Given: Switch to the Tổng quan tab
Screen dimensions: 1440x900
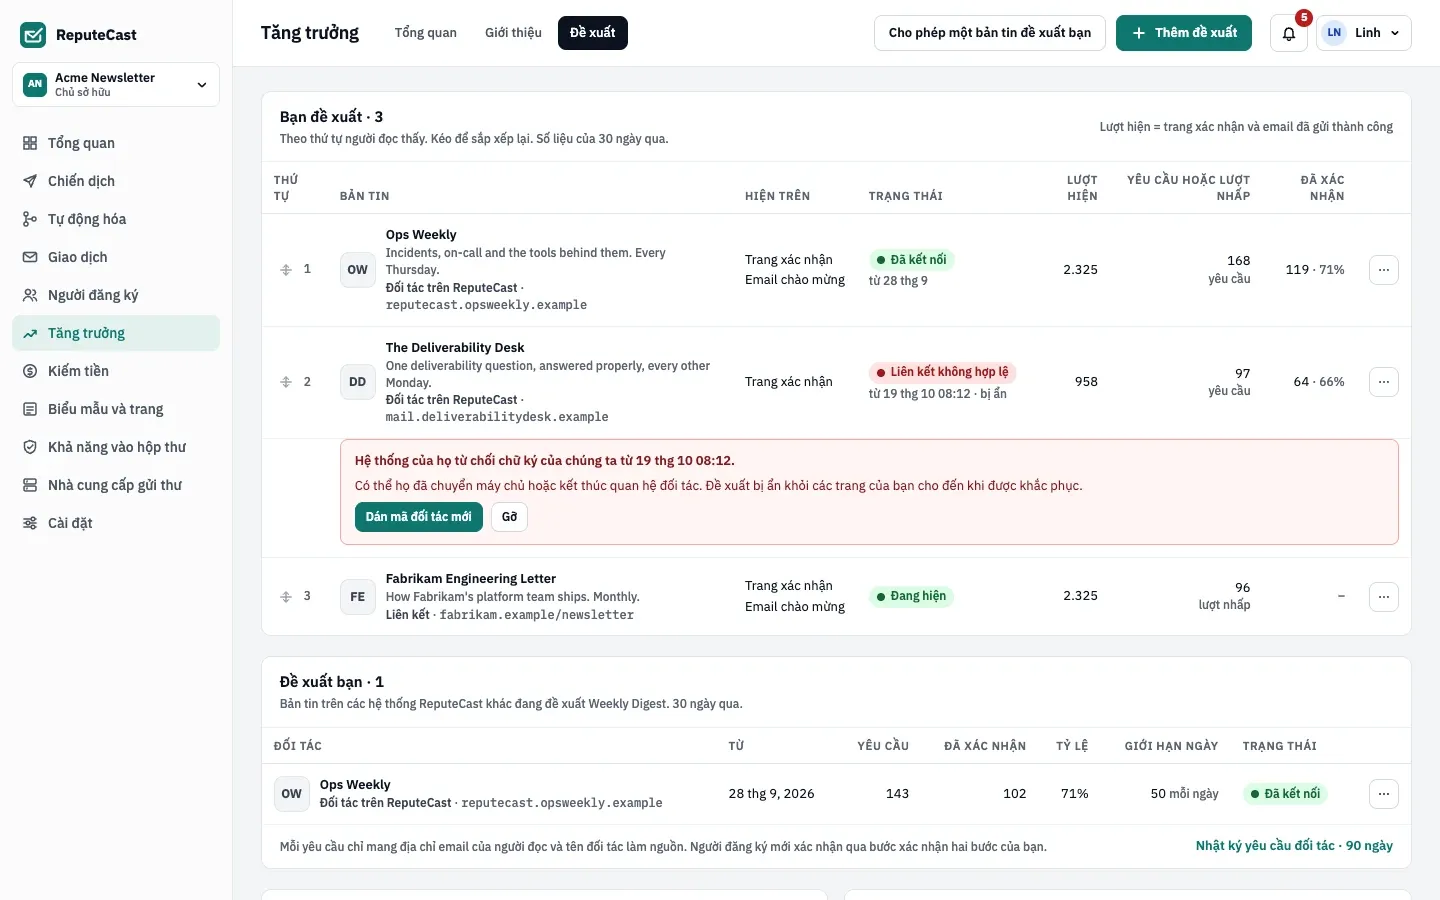Looking at the screenshot, I should pyautogui.click(x=426, y=33).
